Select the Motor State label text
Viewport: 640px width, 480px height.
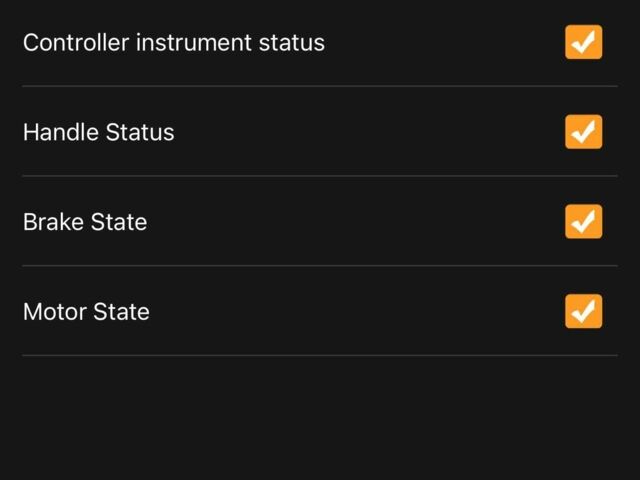(86, 312)
